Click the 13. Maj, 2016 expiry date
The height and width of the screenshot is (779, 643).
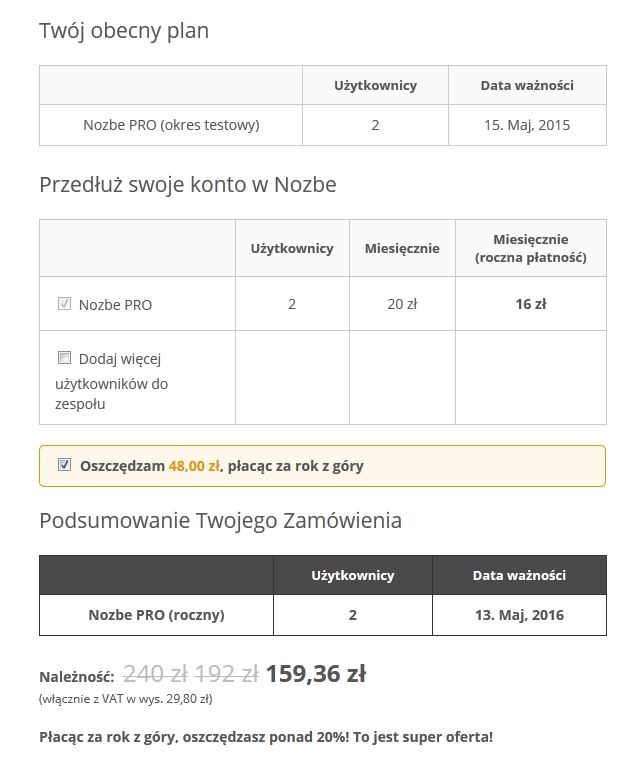point(519,615)
